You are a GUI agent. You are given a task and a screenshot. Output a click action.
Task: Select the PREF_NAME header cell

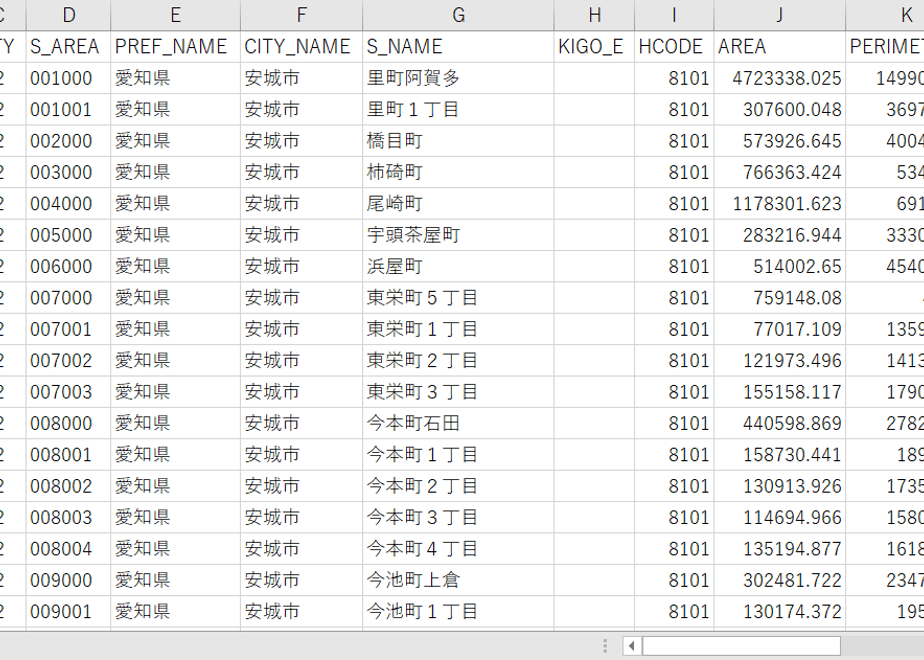click(175, 47)
